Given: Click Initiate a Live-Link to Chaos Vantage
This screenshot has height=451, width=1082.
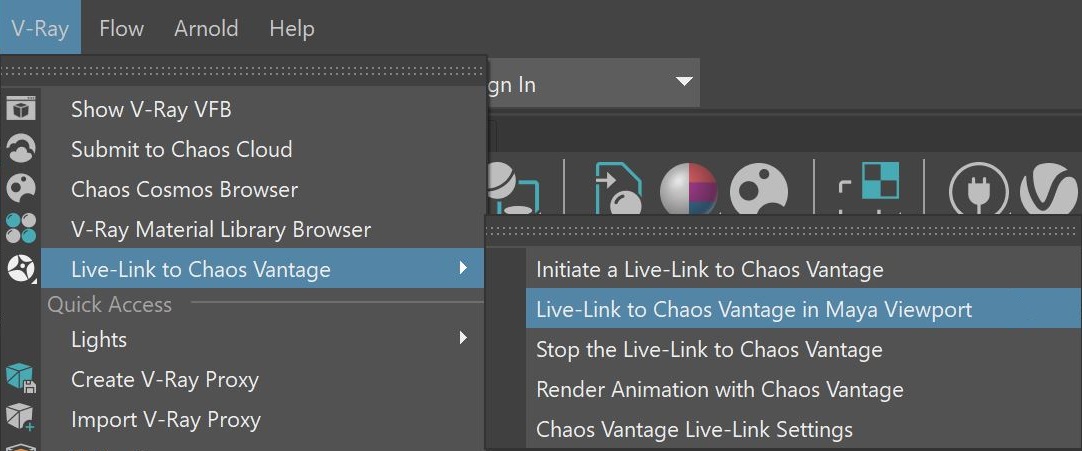Looking at the screenshot, I should [803, 269].
